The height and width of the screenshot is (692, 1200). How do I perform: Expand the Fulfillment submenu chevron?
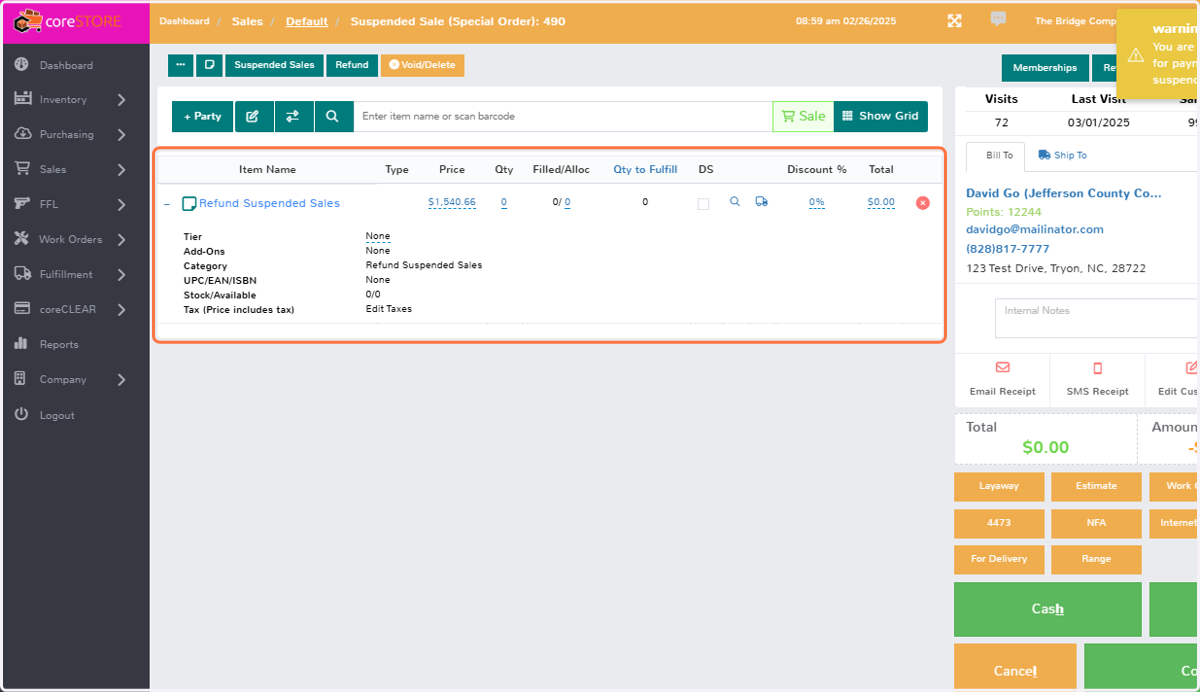point(121,275)
